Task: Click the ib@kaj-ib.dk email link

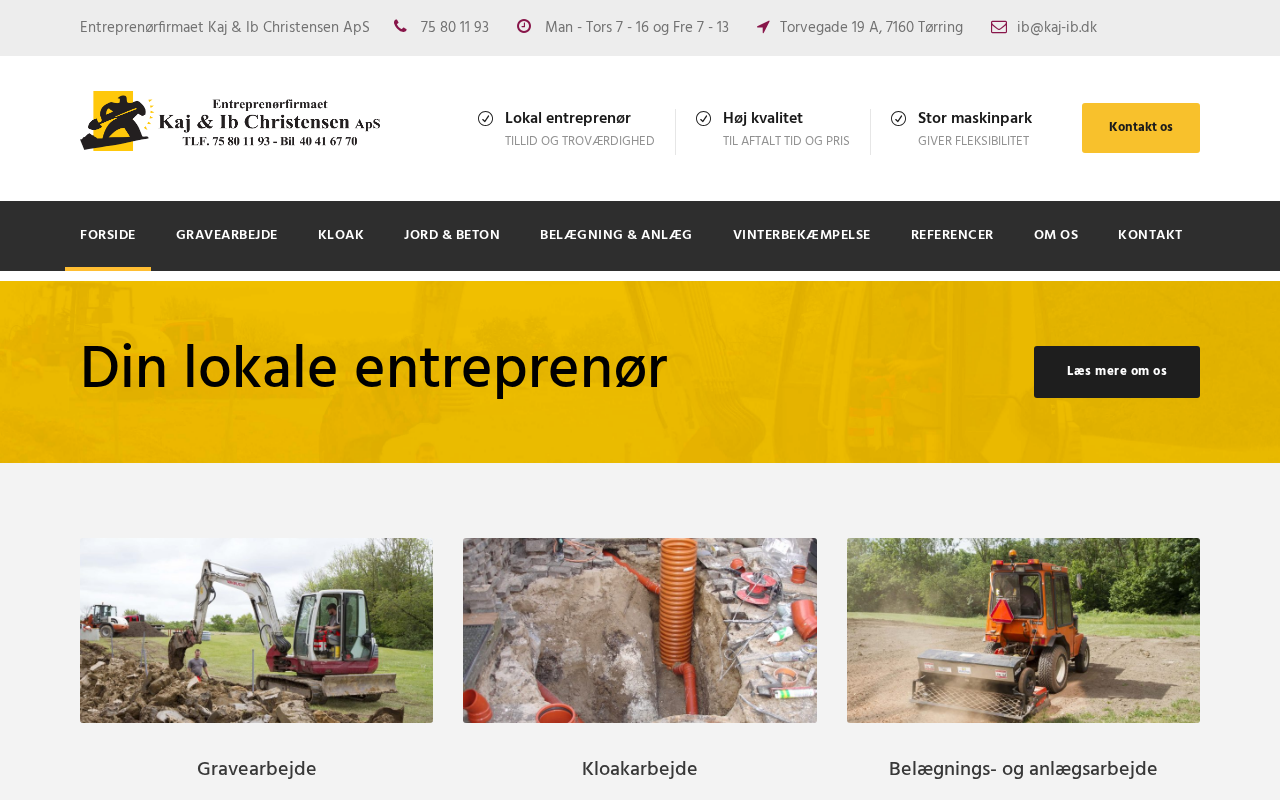Action: pos(1057,28)
